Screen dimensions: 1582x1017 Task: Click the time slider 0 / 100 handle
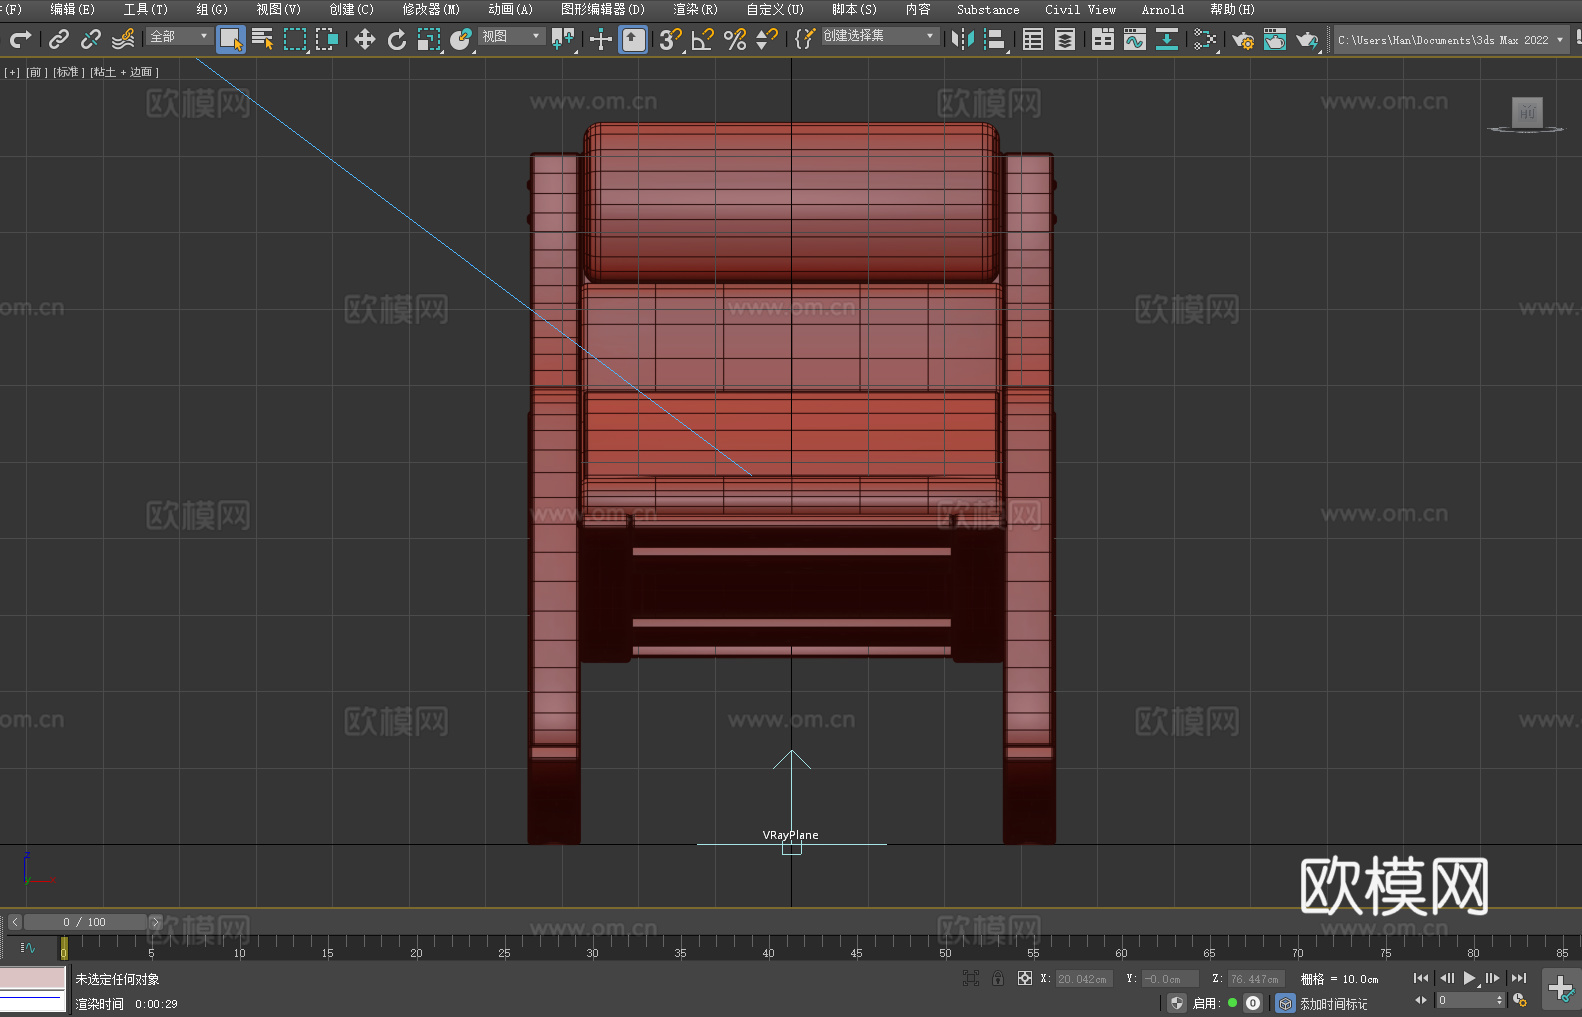(85, 922)
